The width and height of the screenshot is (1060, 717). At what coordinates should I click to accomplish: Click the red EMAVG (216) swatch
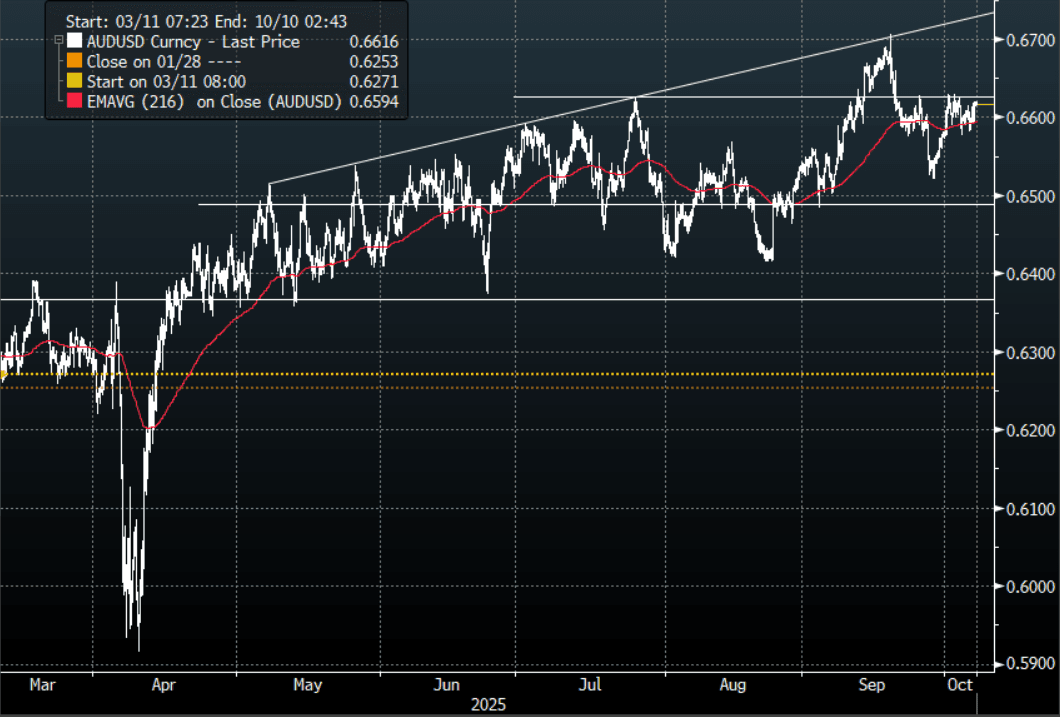74,101
